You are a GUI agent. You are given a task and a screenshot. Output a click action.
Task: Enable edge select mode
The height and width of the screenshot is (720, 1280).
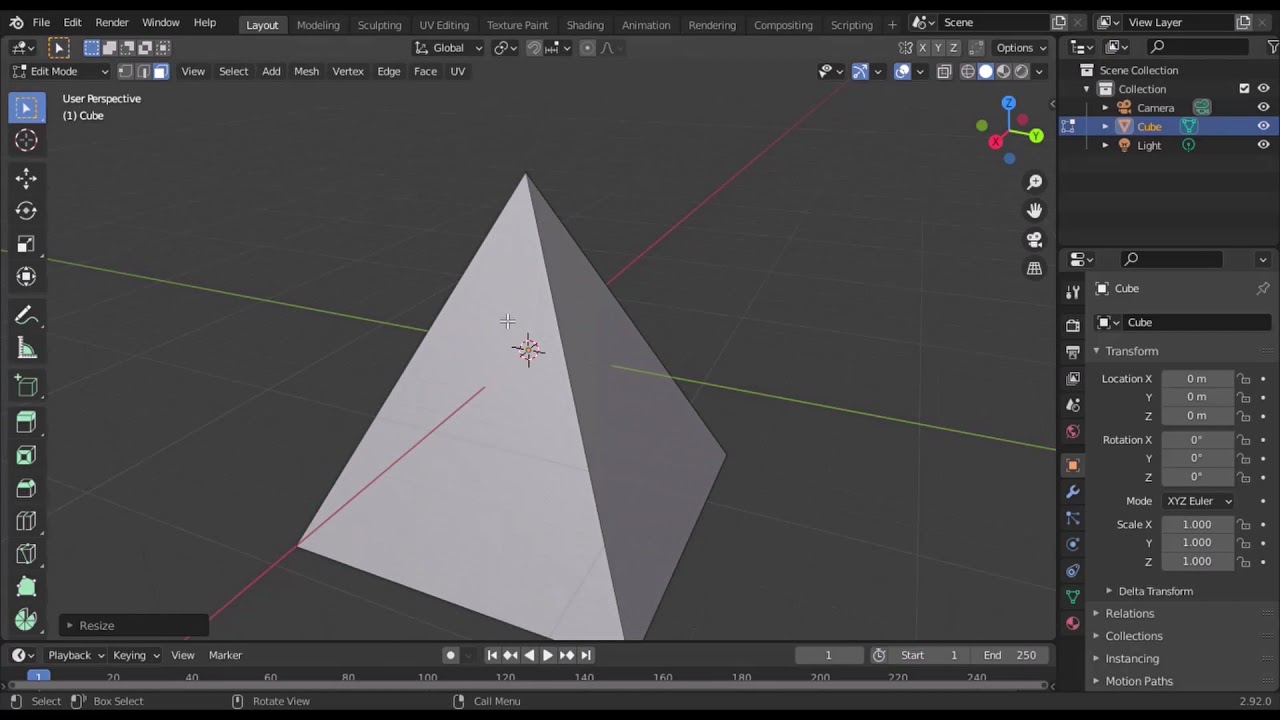[x=143, y=71]
